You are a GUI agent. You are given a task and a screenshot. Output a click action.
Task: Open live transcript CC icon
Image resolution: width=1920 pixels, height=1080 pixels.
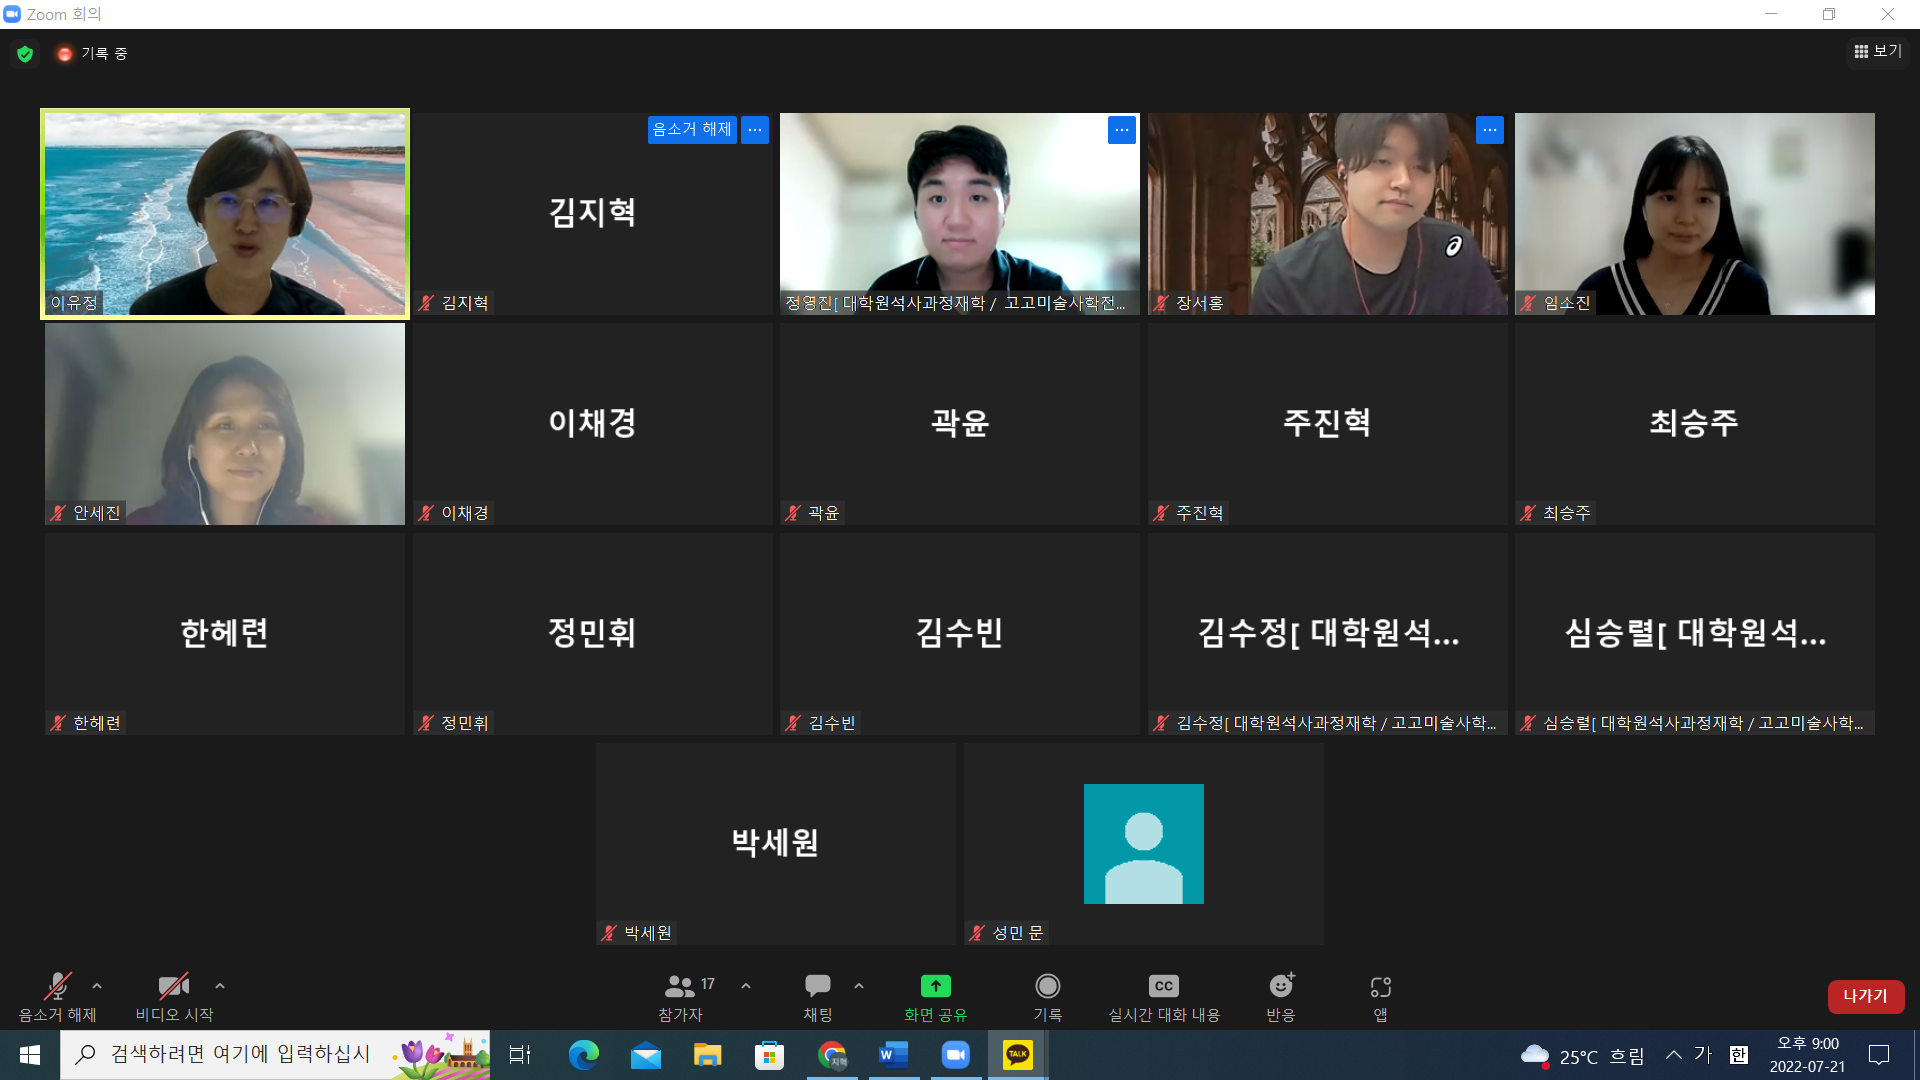coord(1163,986)
